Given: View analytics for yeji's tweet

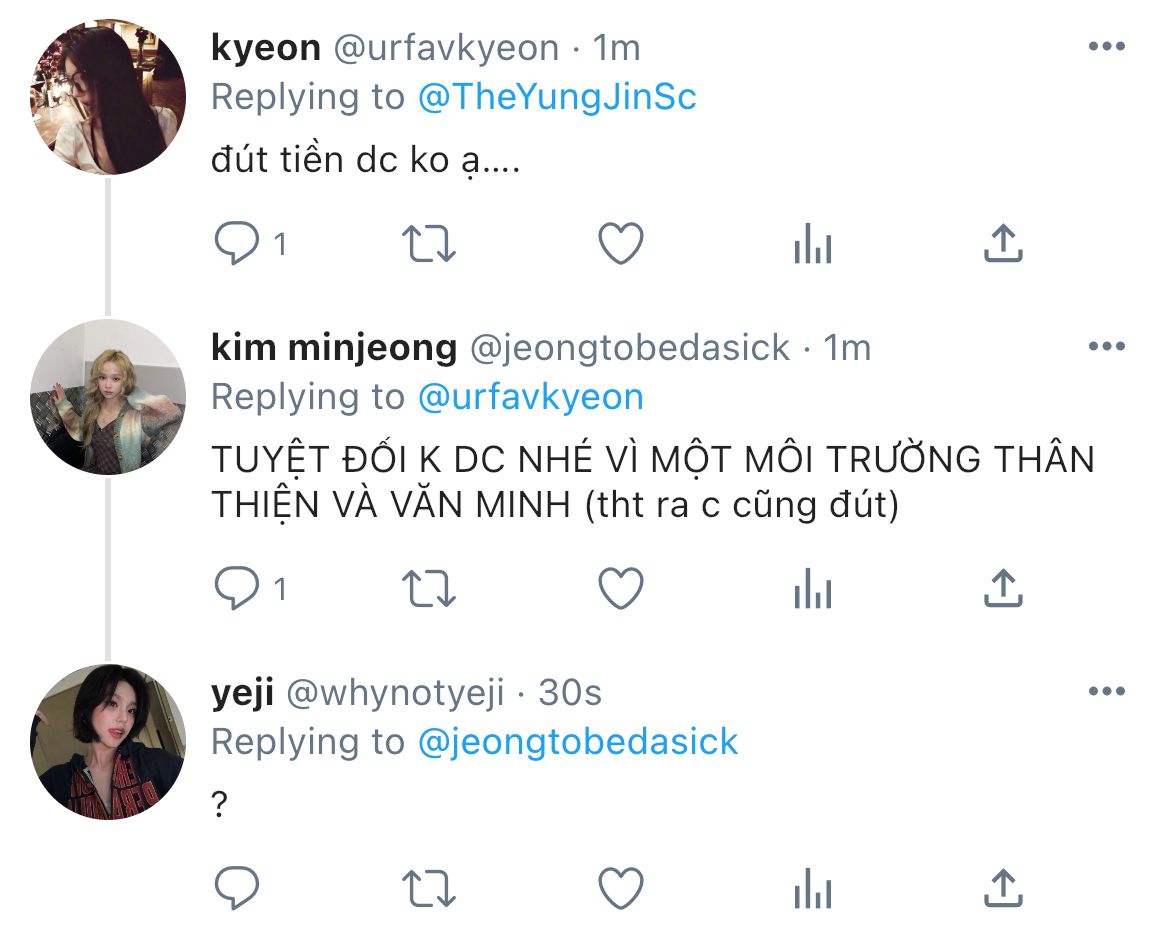Looking at the screenshot, I should (x=813, y=888).
